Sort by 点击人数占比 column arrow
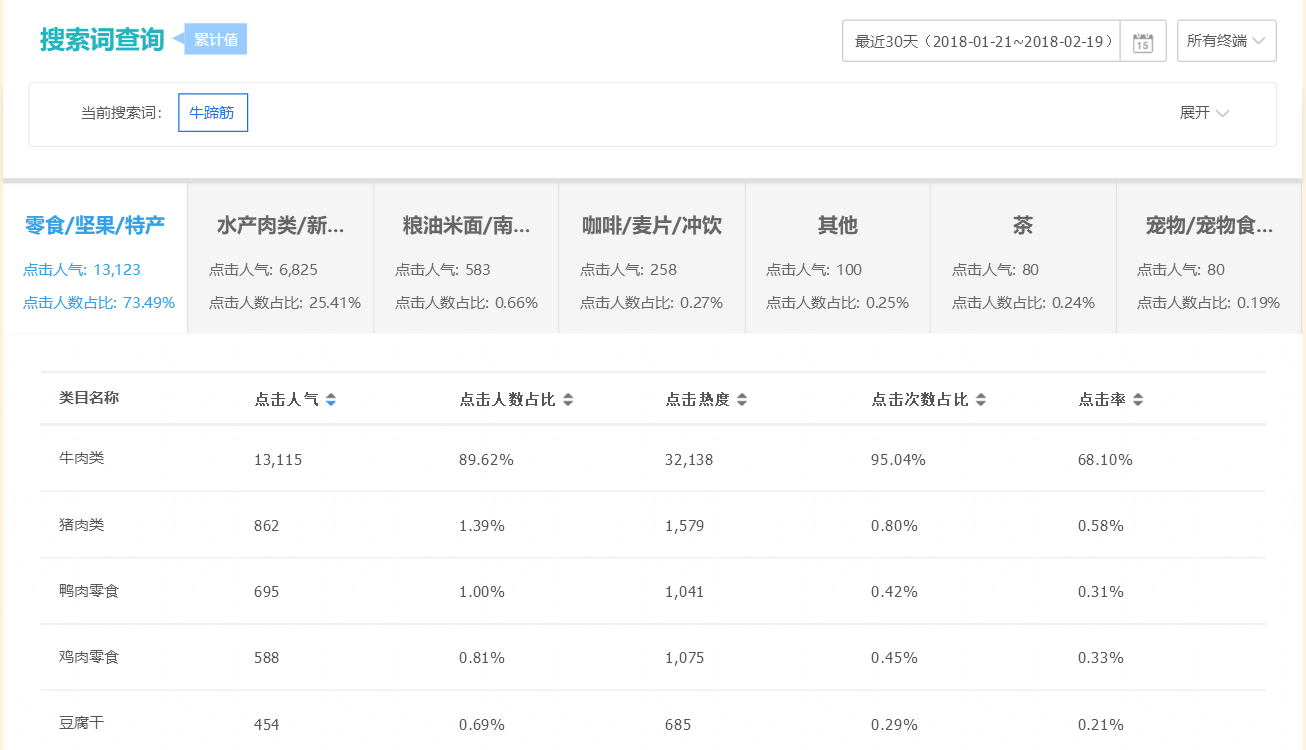This screenshot has height=750, width=1306. pyautogui.click(x=566, y=398)
